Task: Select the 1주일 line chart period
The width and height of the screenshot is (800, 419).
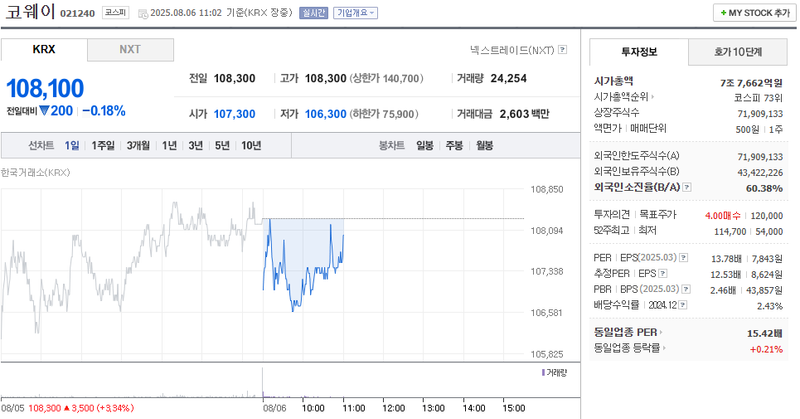Action: (103, 145)
